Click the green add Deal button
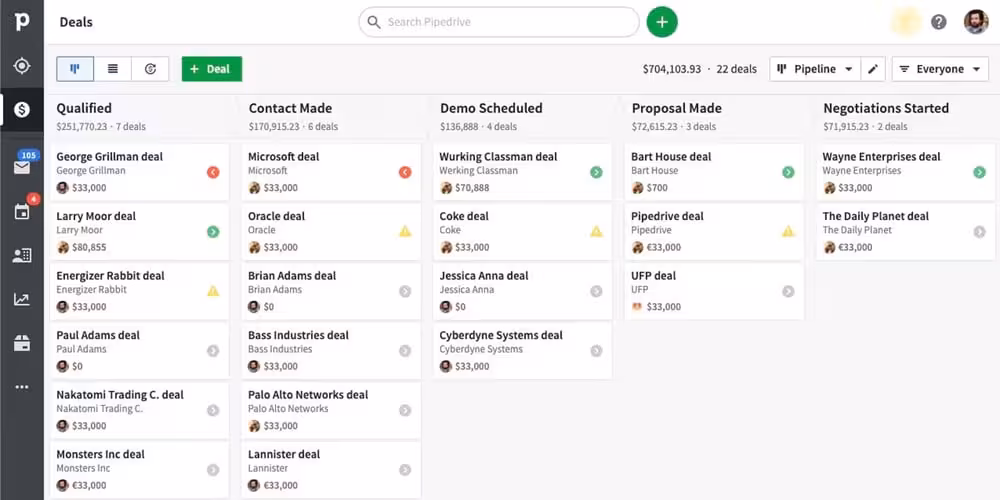The width and height of the screenshot is (1000, 500). tap(211, 69)
